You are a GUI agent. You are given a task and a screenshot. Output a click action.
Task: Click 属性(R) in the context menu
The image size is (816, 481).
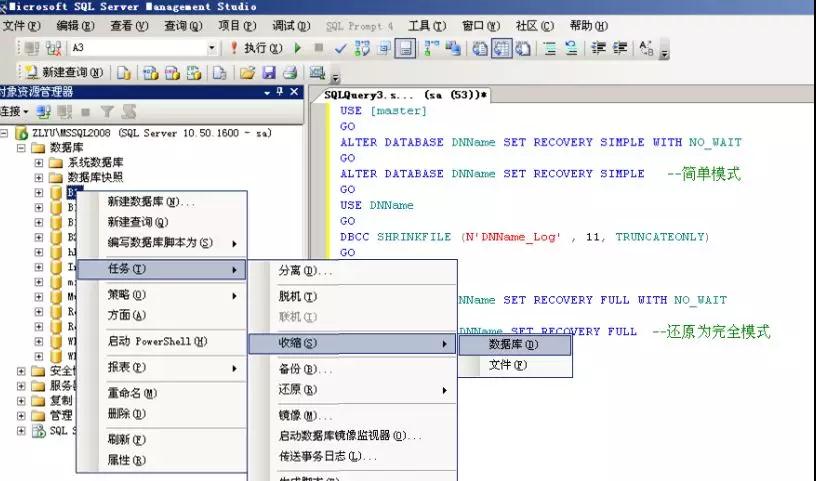(x=127, y=460)
